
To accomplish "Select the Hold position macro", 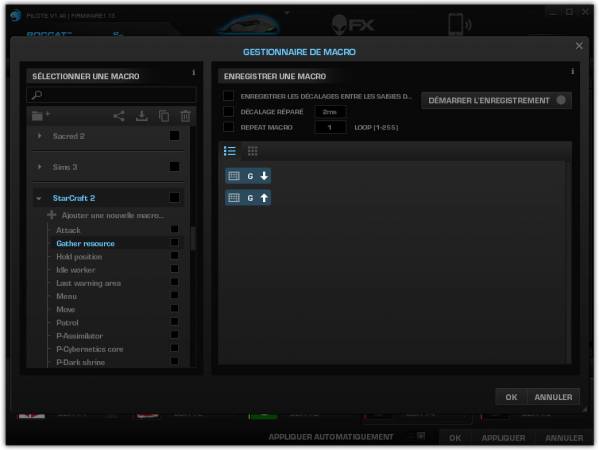I will (79, 257).
